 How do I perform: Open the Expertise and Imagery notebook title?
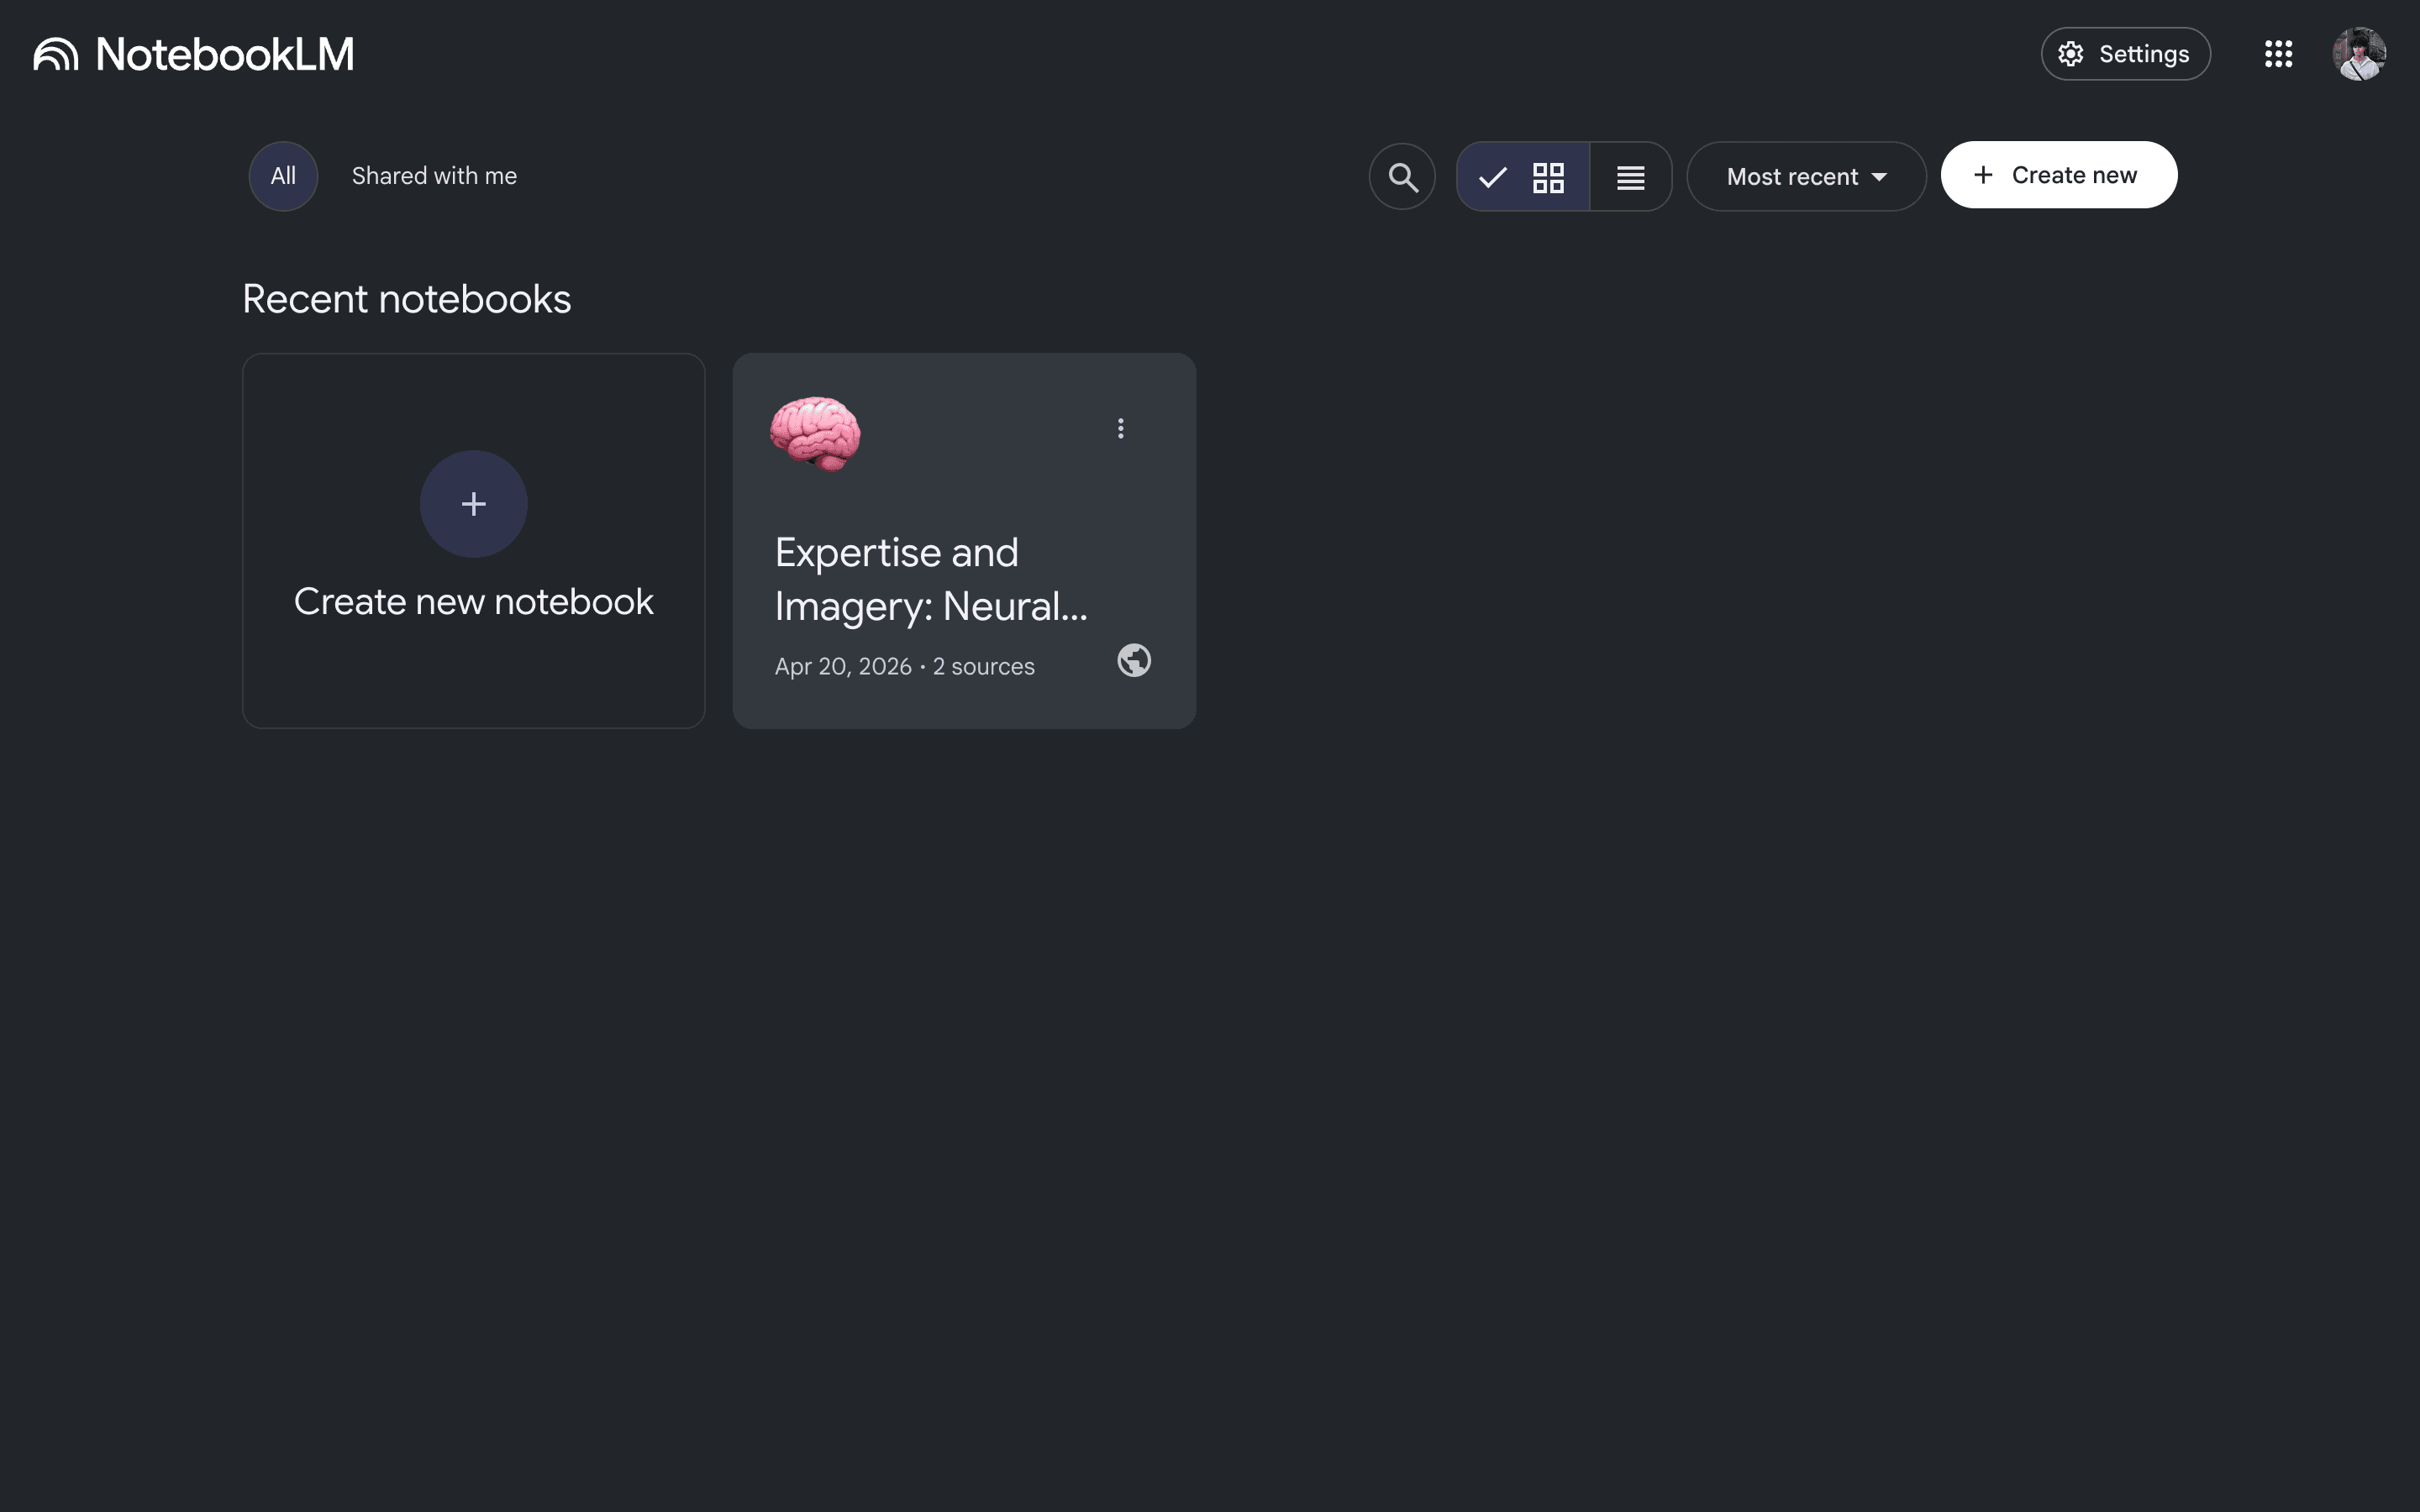[931, 579]
